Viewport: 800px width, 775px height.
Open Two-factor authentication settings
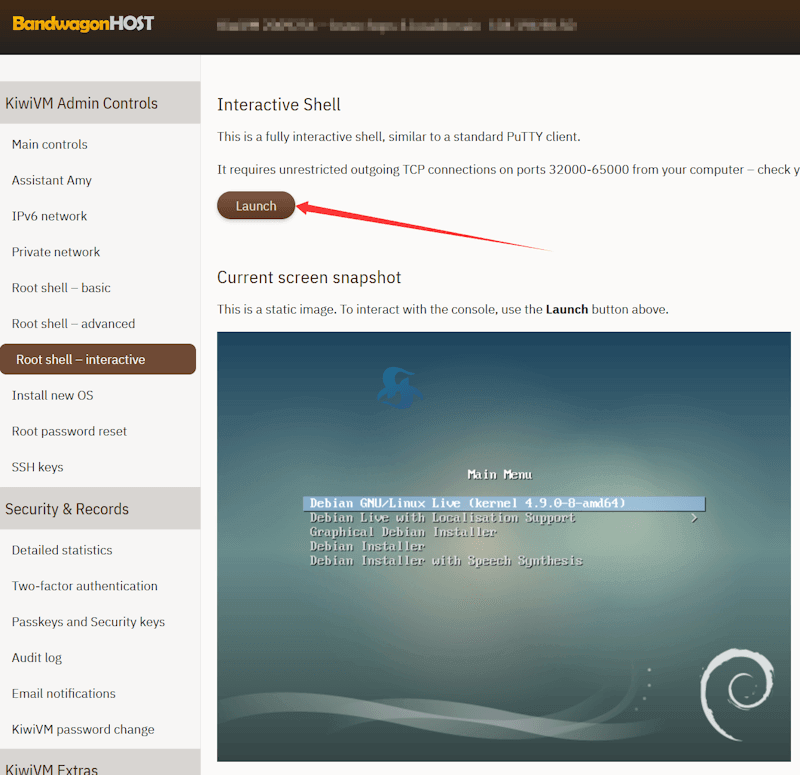85,586
